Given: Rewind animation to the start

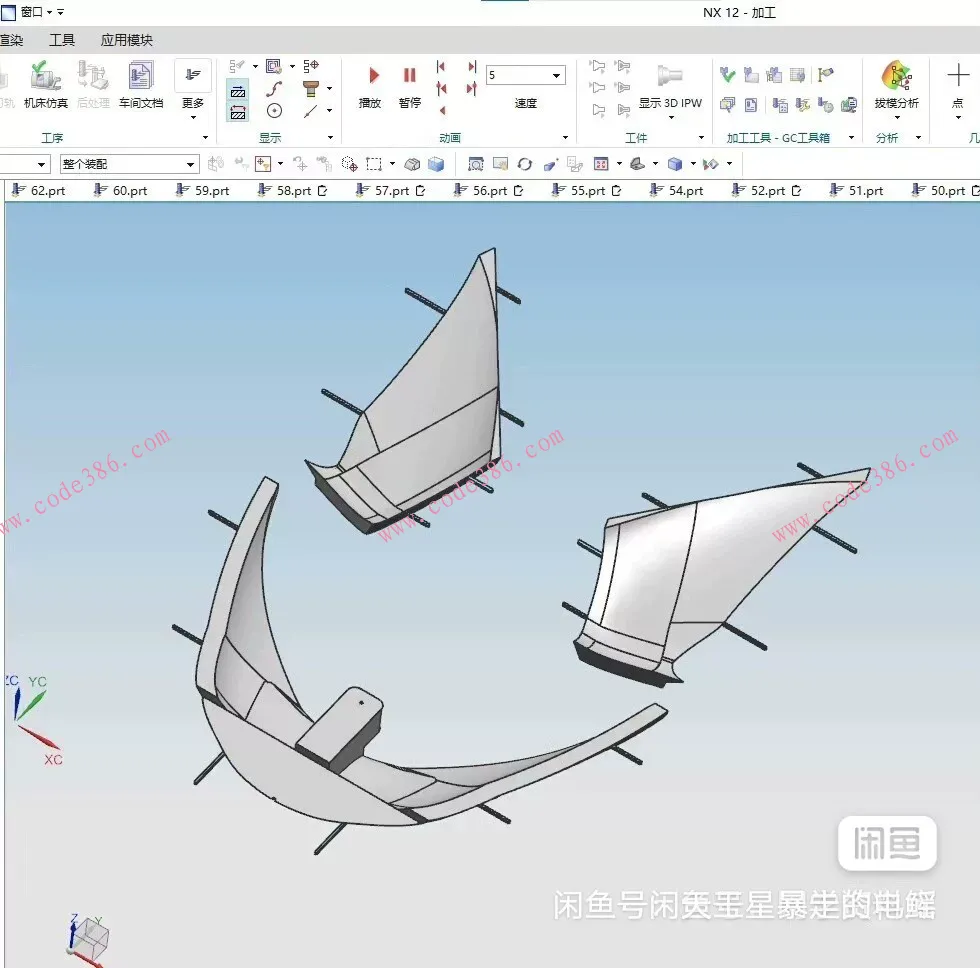Looking at the screenshot, I should tap(441, 66).
